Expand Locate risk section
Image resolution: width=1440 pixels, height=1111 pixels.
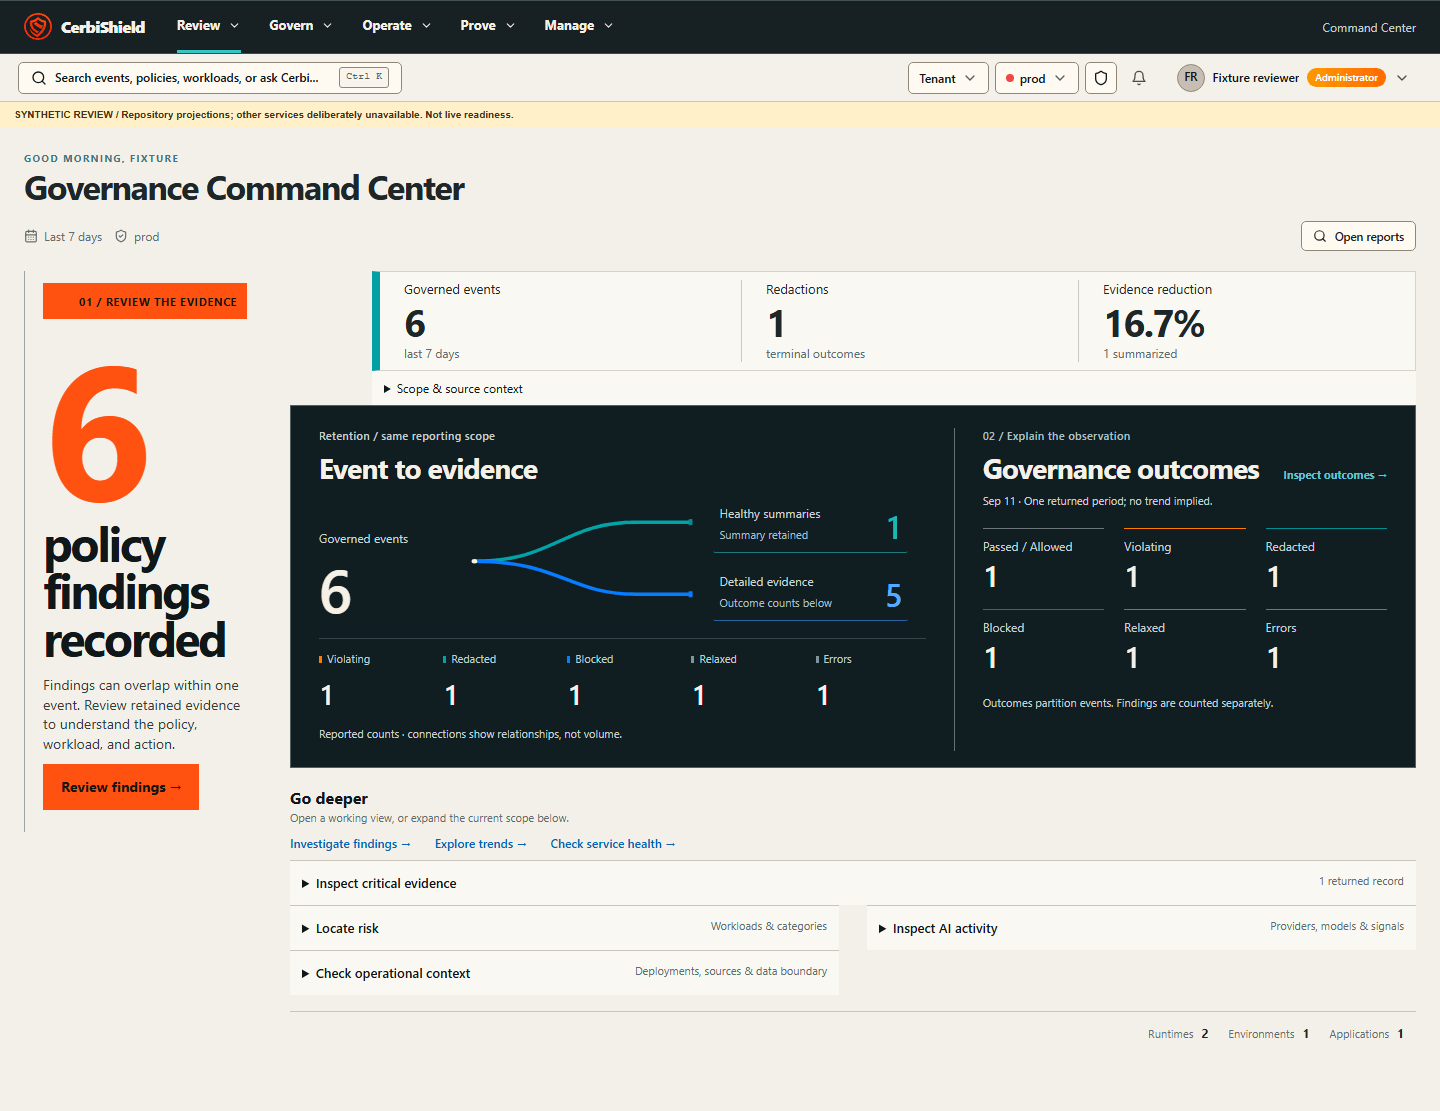pyautogui.click(x=564, y=928)
